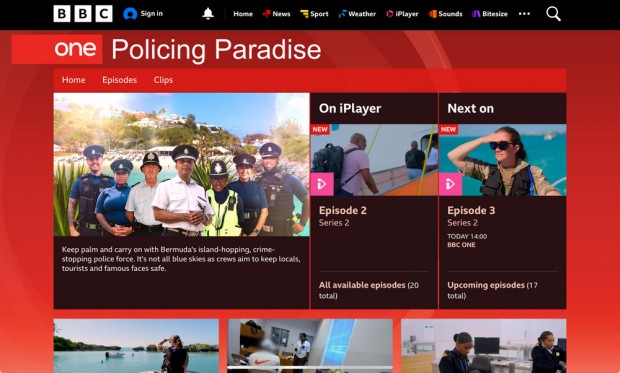Click the iPlayer play icon on Episode 3
The height and width of the screenshot is (373, 620).
click(450, 184)
